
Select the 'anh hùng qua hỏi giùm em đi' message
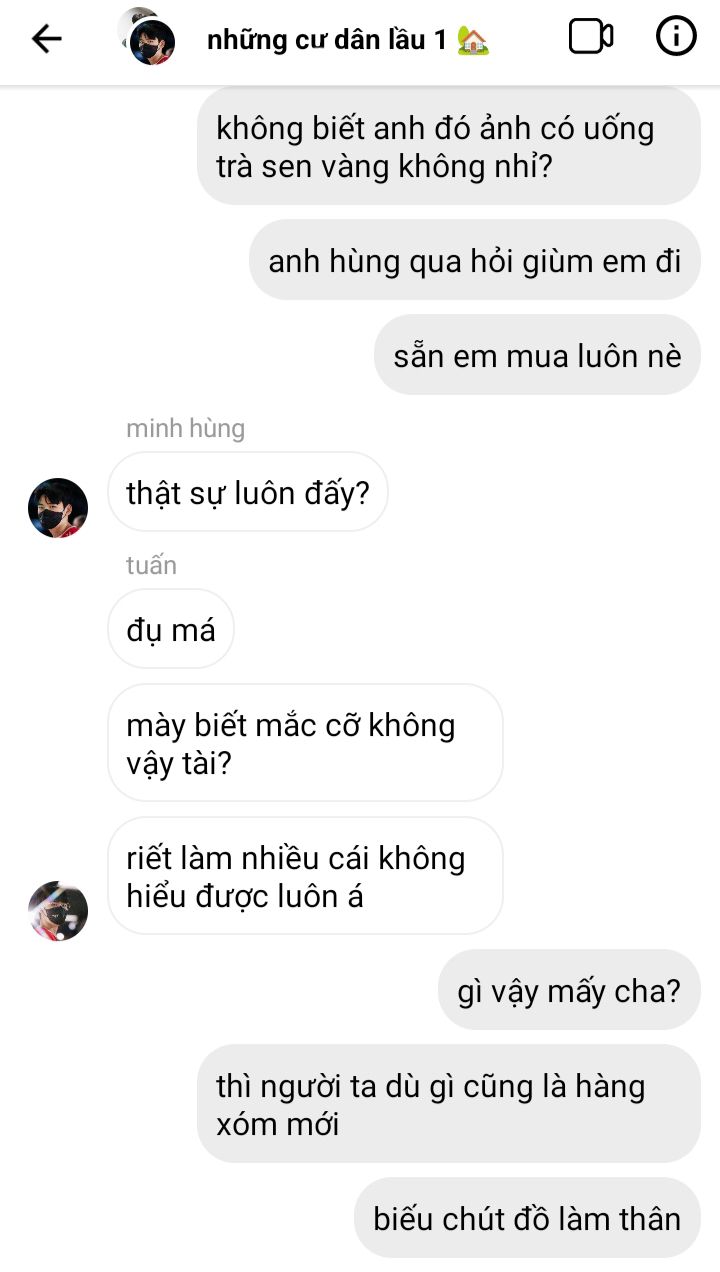click(x=475, y=260)
